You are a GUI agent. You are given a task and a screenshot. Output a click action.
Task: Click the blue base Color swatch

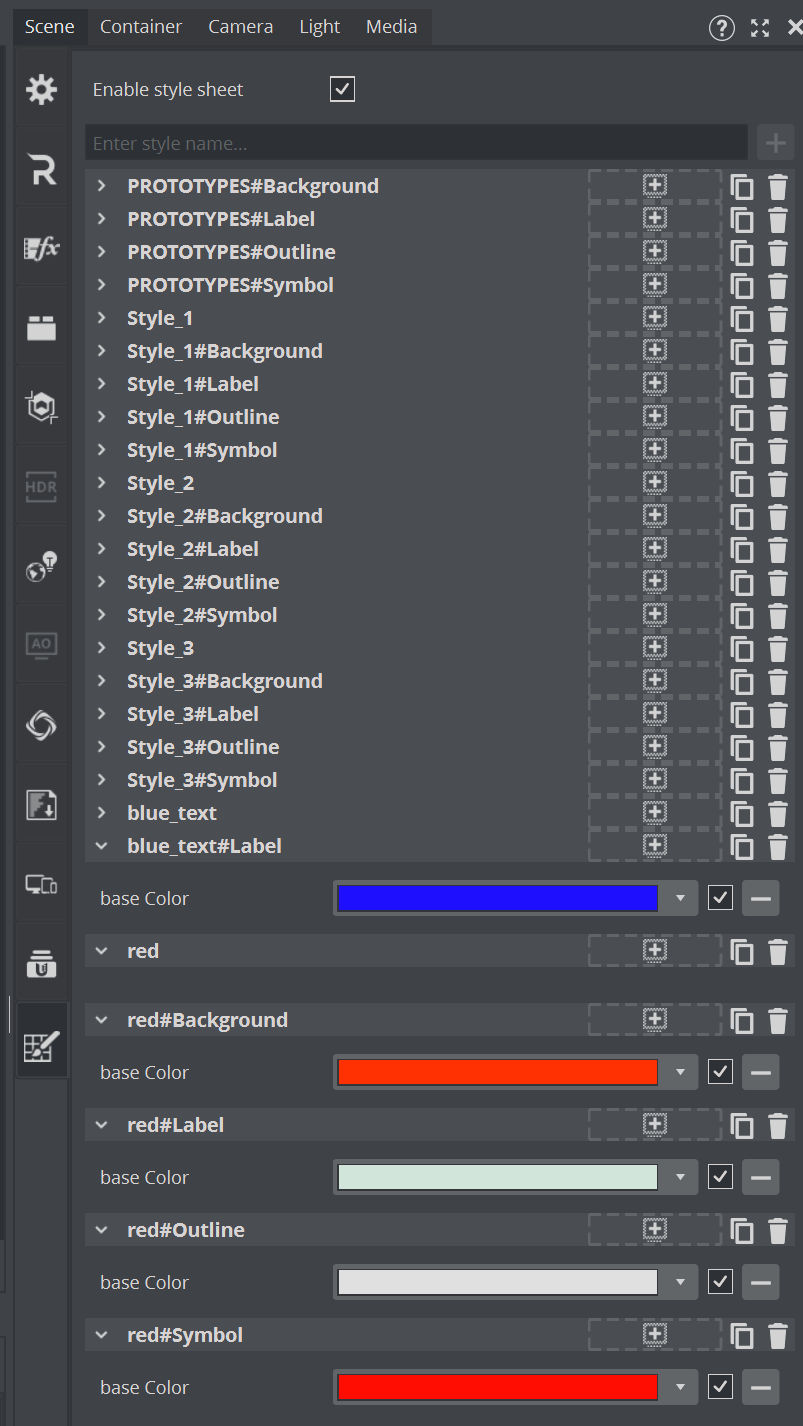click(497, 898)
